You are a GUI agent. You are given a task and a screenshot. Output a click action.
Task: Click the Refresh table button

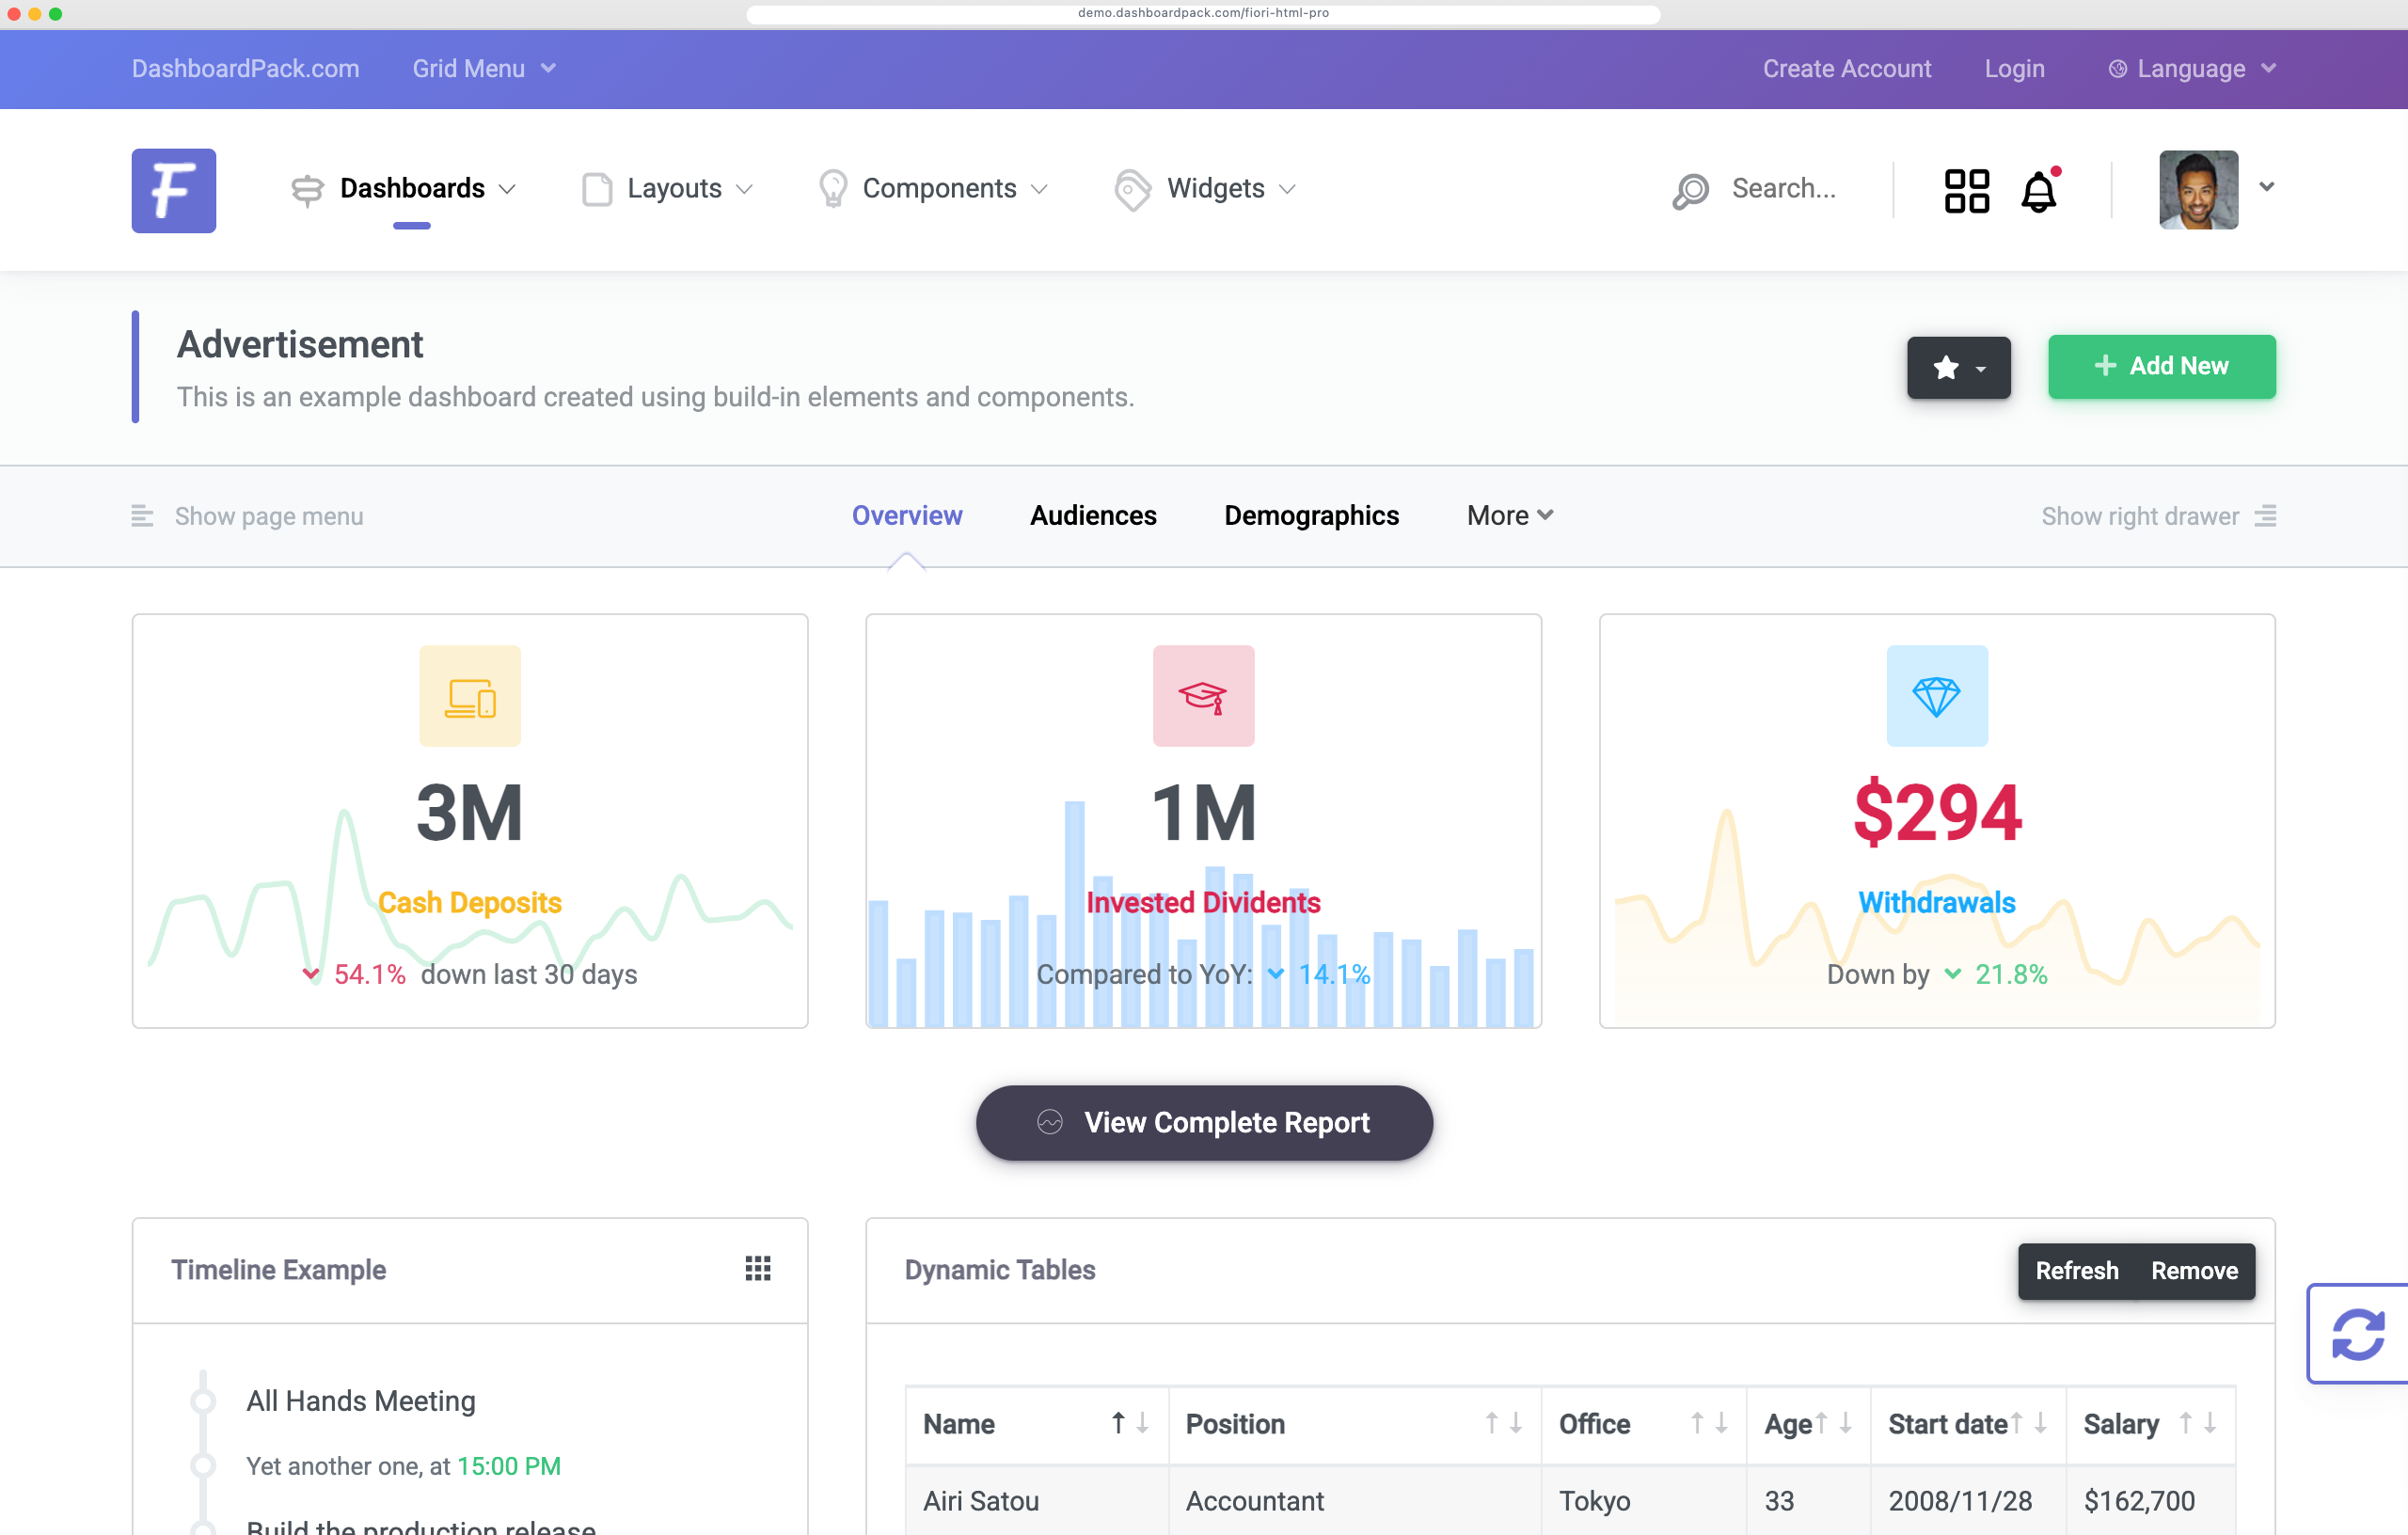pyautogui.click(x=2076, y=1270)
